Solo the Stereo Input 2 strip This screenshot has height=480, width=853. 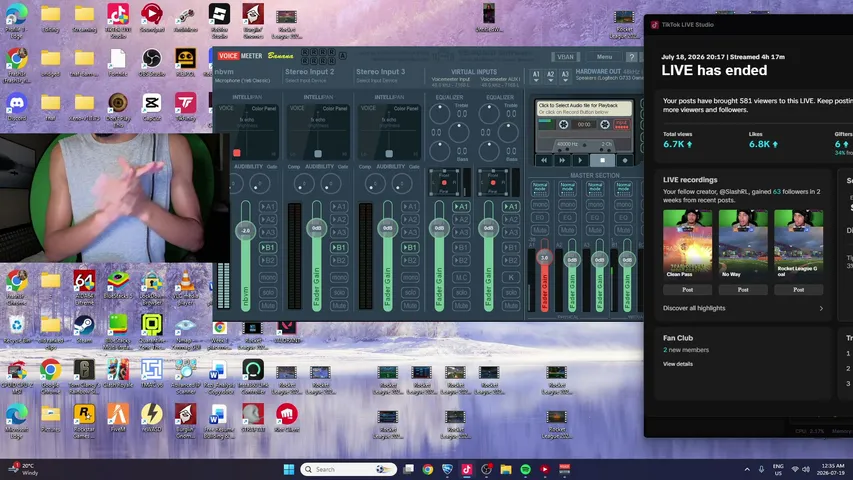click(x=339, y=292)
